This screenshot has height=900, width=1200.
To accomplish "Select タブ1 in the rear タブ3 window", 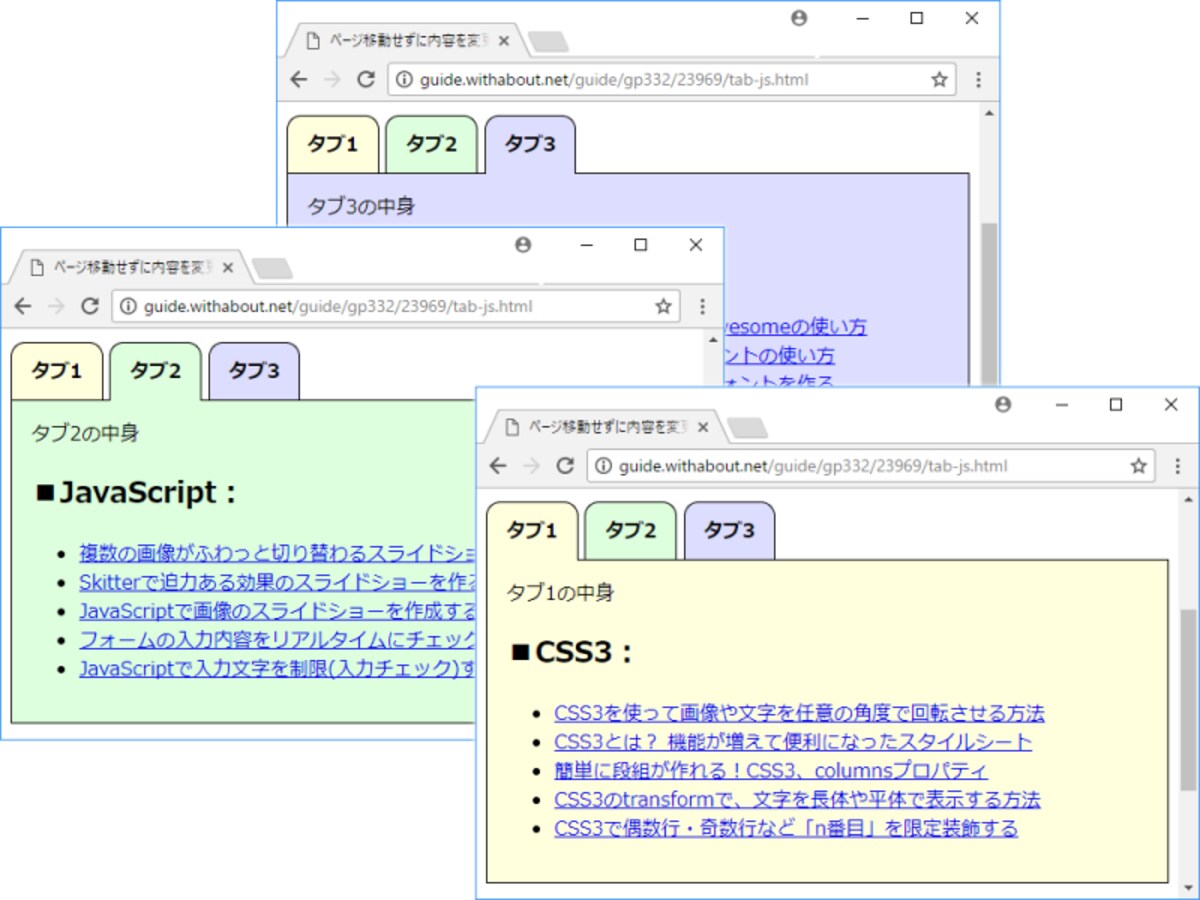I will pyautogui.click(x=333, y=144).
